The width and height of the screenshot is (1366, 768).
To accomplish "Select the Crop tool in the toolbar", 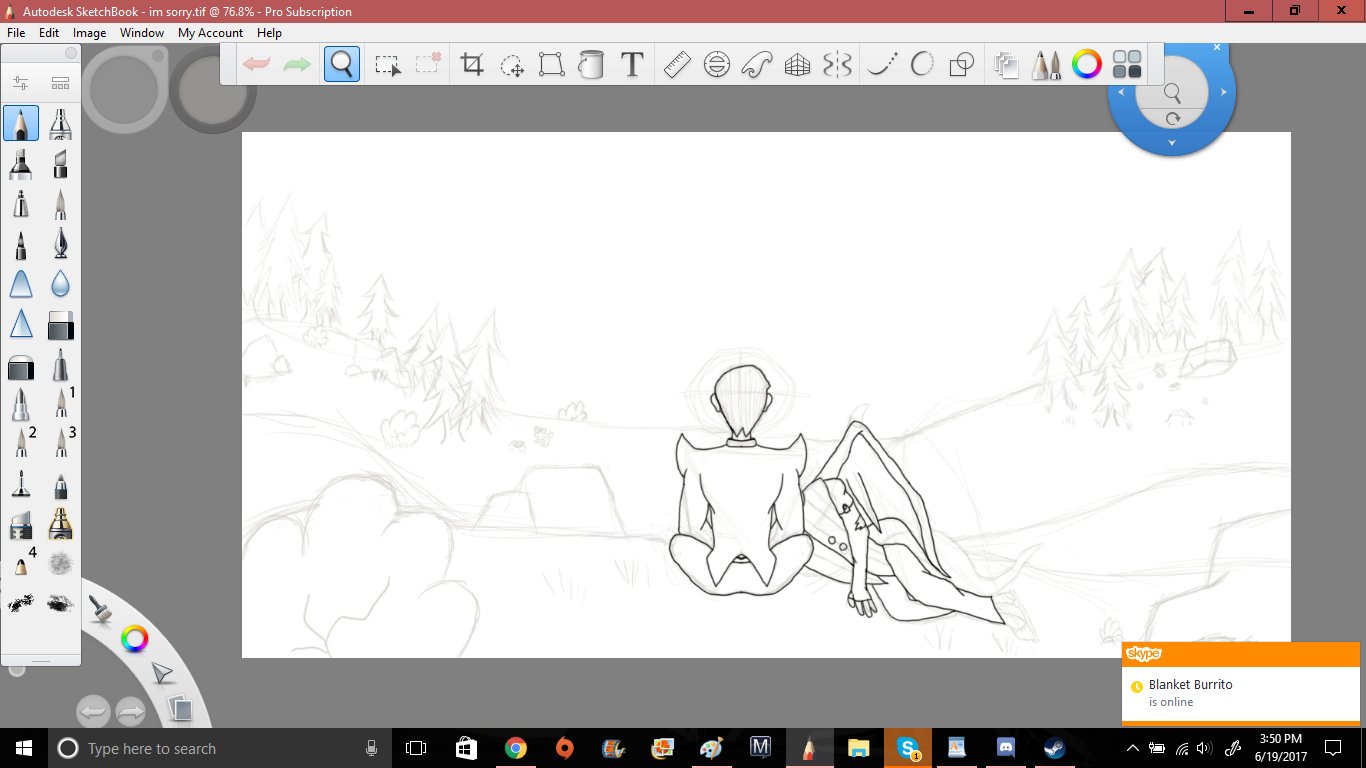I will (x=472, y=65).
